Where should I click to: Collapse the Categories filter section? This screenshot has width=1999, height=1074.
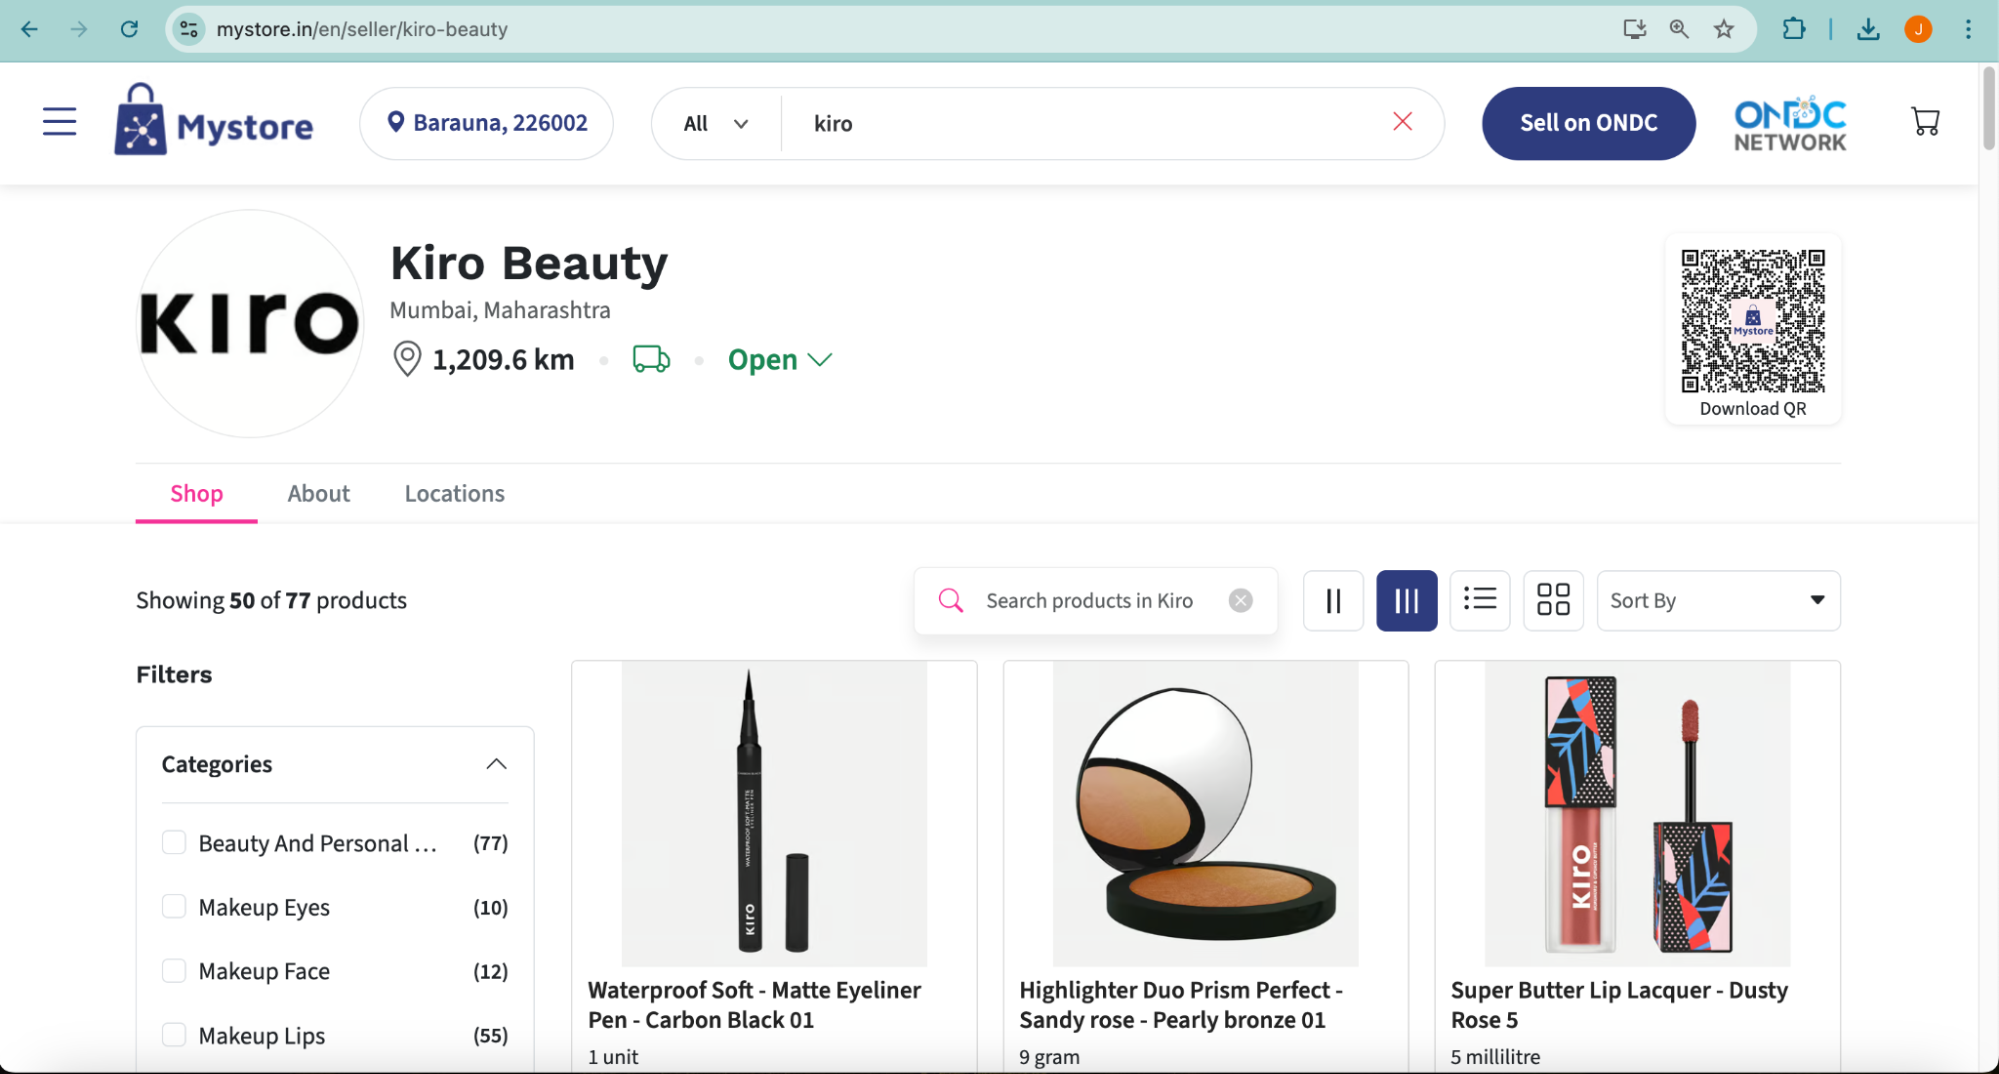[x=496, y=764]
